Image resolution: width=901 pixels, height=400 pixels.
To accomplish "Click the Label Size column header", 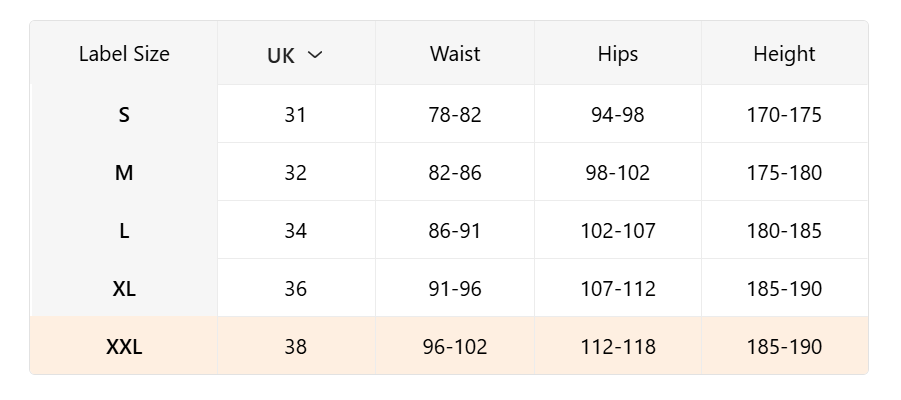I will click(124, 54).
